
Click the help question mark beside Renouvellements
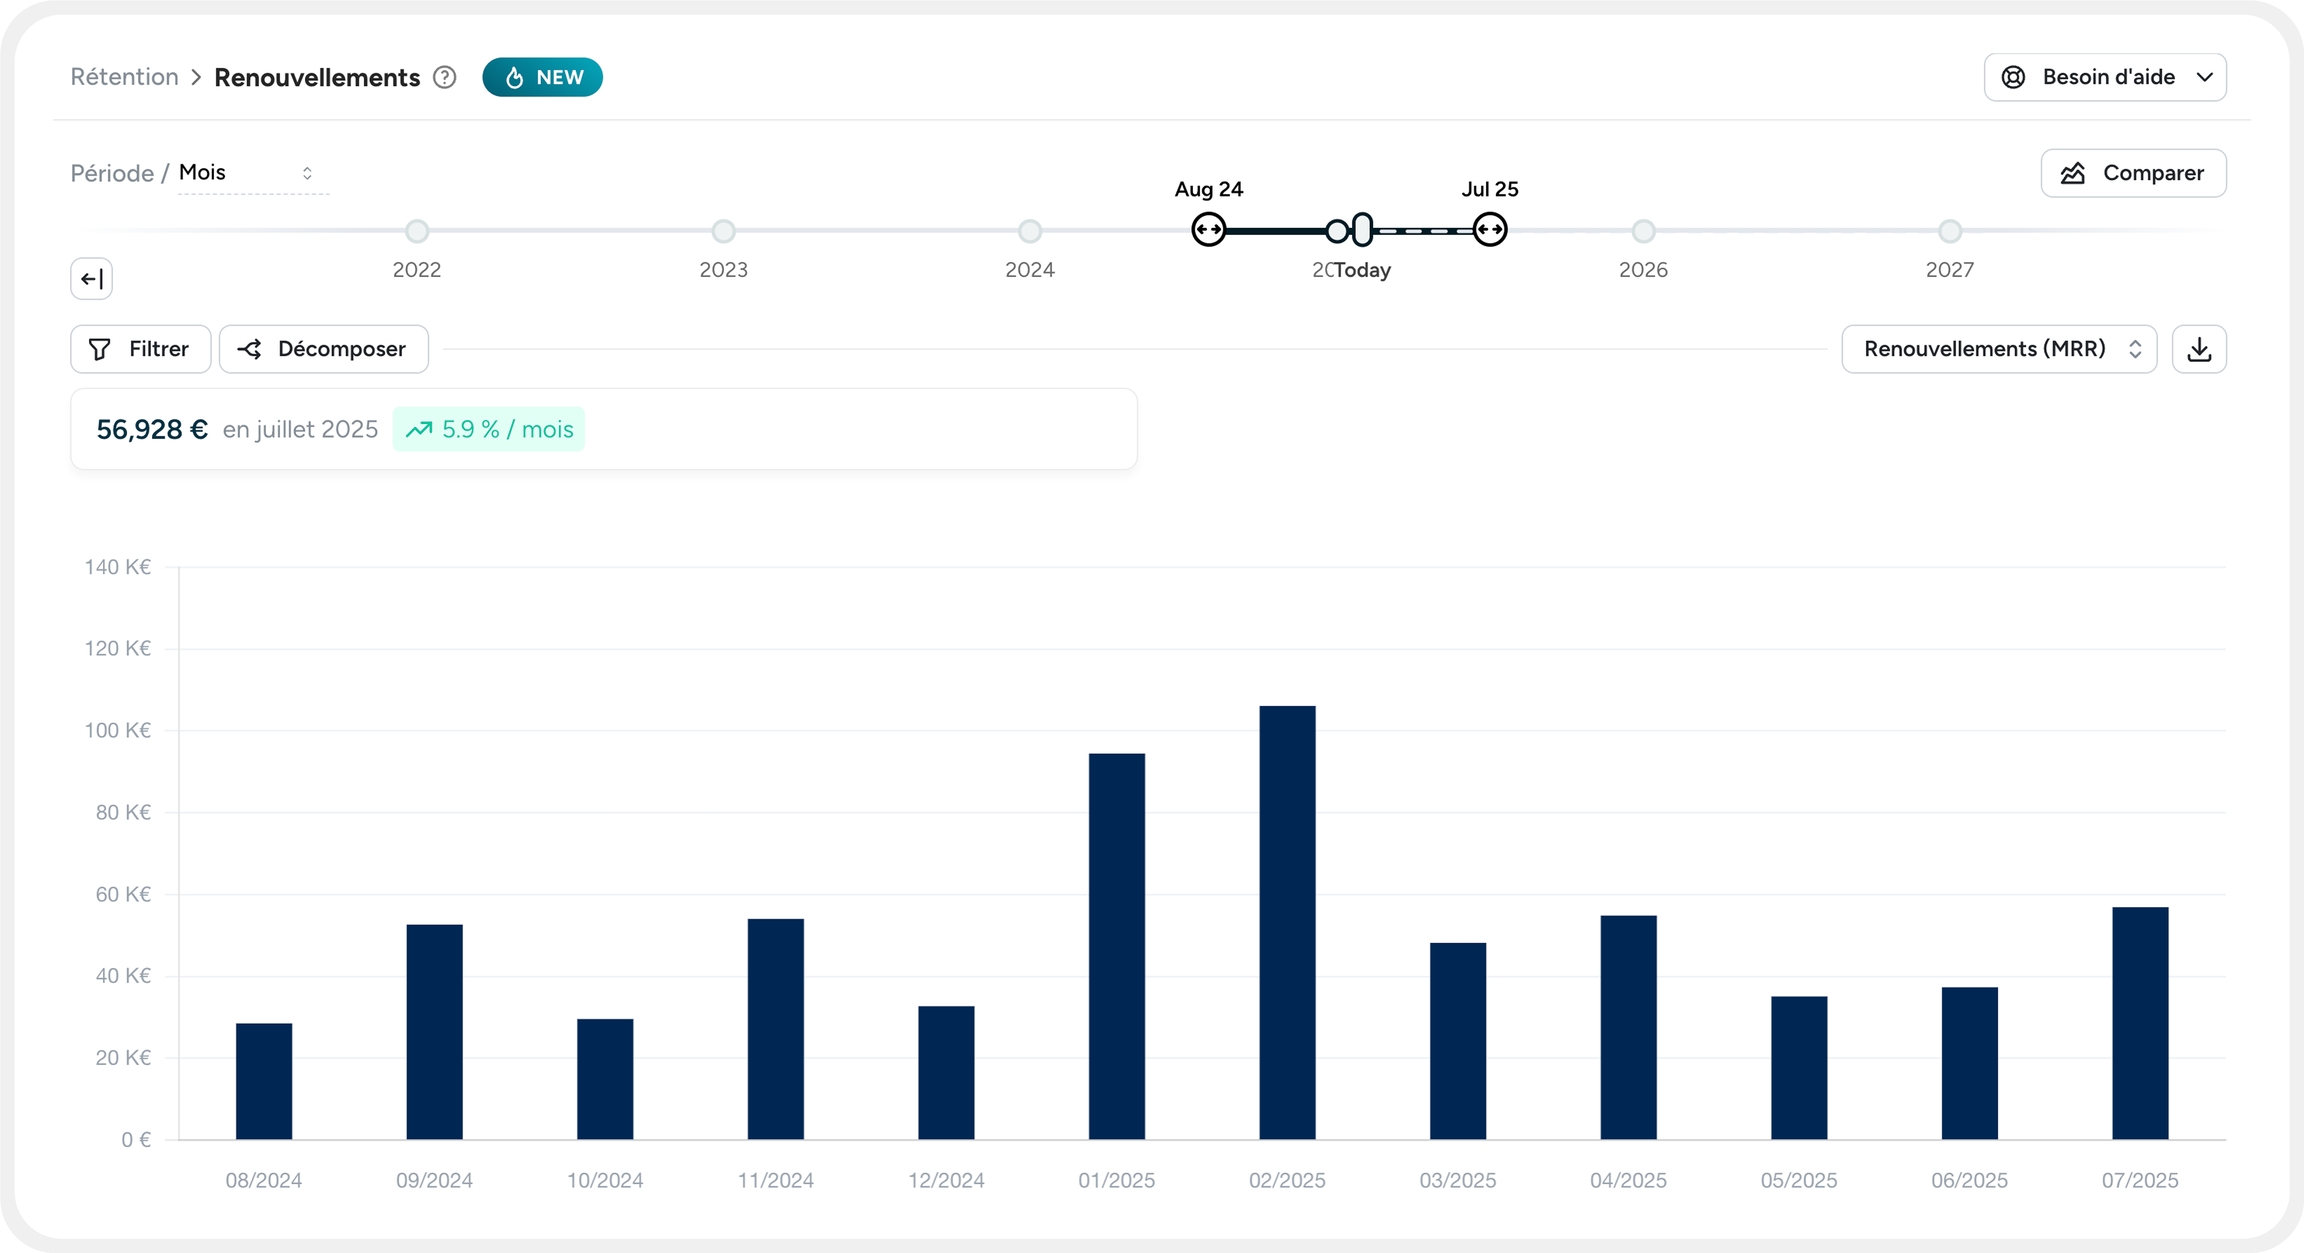pos(445,77)
